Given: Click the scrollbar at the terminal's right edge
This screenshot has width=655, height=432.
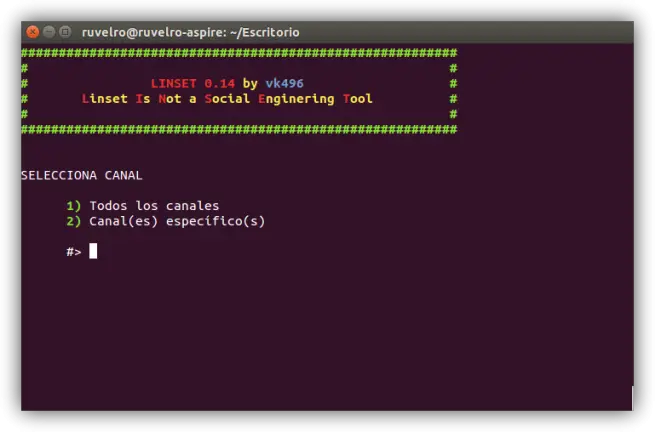Looking at the screenshot, I should click(632, 398).
